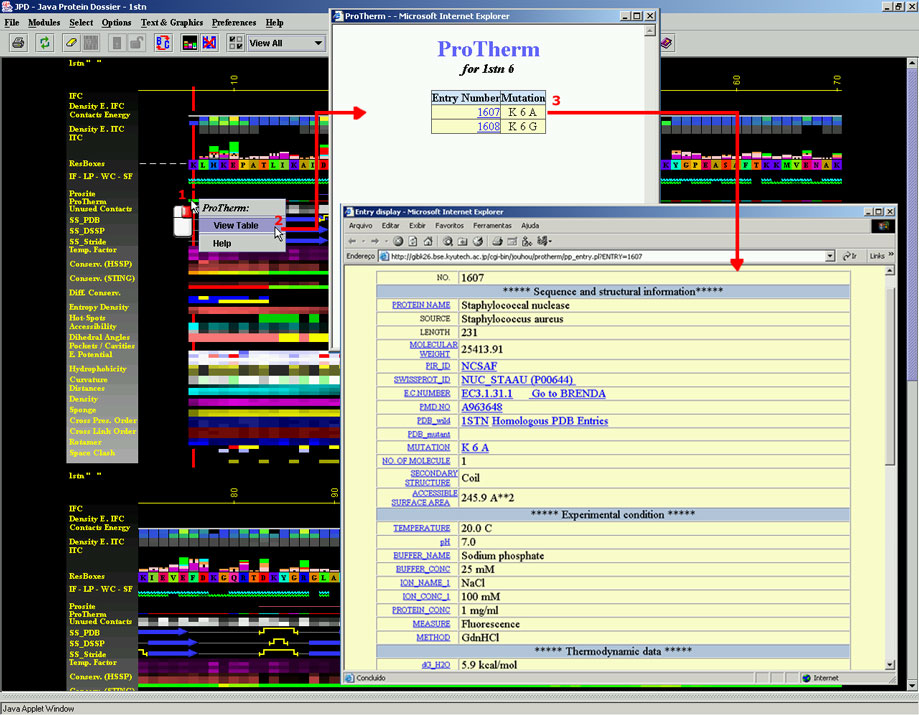
Task: Click the checkbox grid selection icon
Action: coord(236,43)
